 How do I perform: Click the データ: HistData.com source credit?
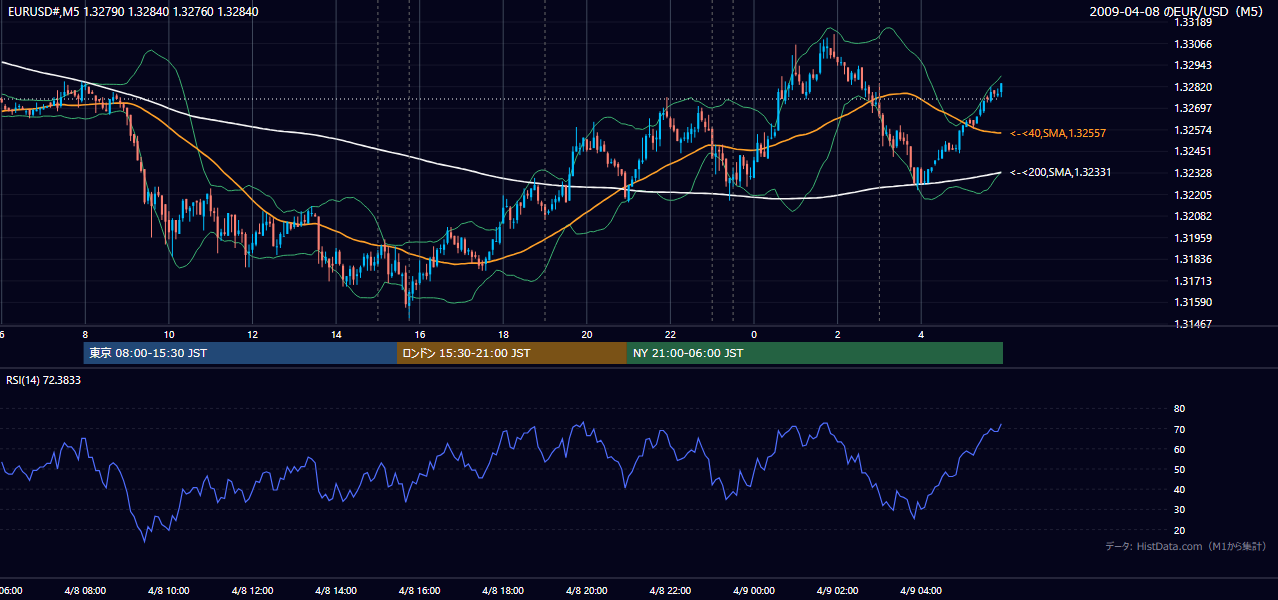click(1186, 546)
